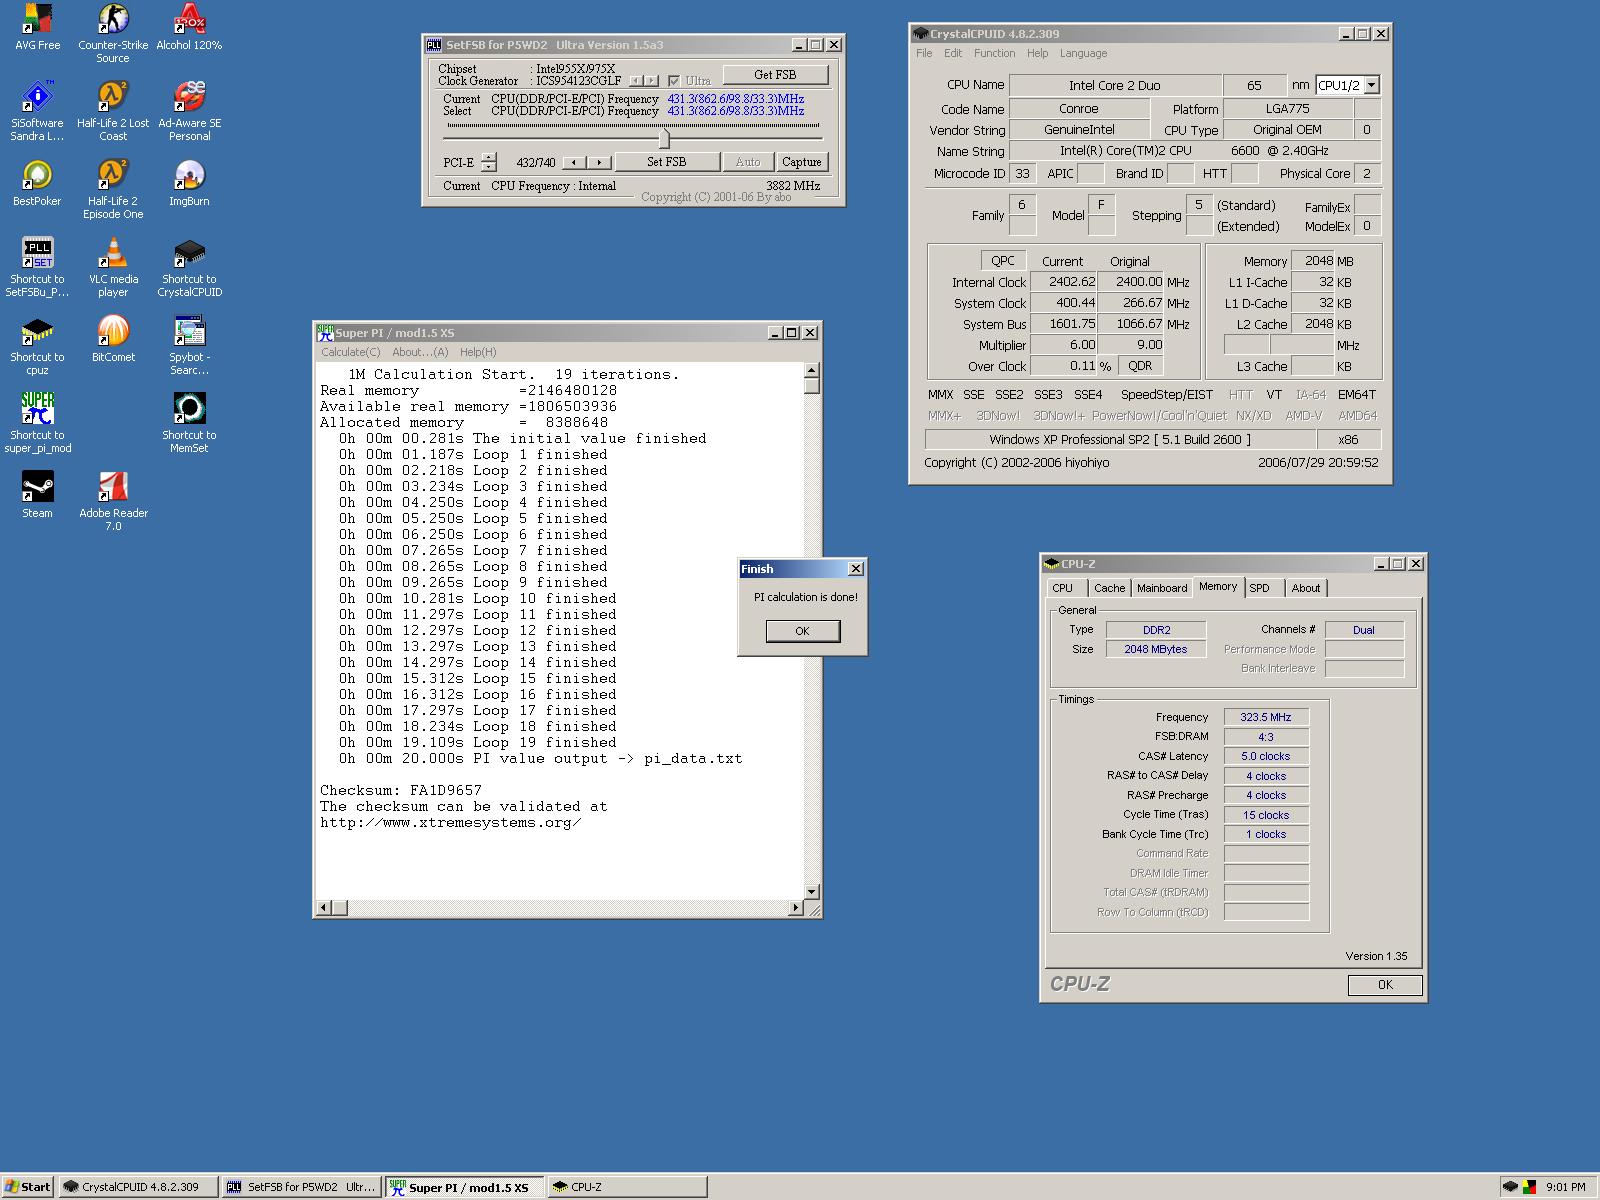Launch Half-Life 2 Lost Coast shortcut
Image resolution: width=1600 pixels, height=1200 pixels.
(113, 111)
